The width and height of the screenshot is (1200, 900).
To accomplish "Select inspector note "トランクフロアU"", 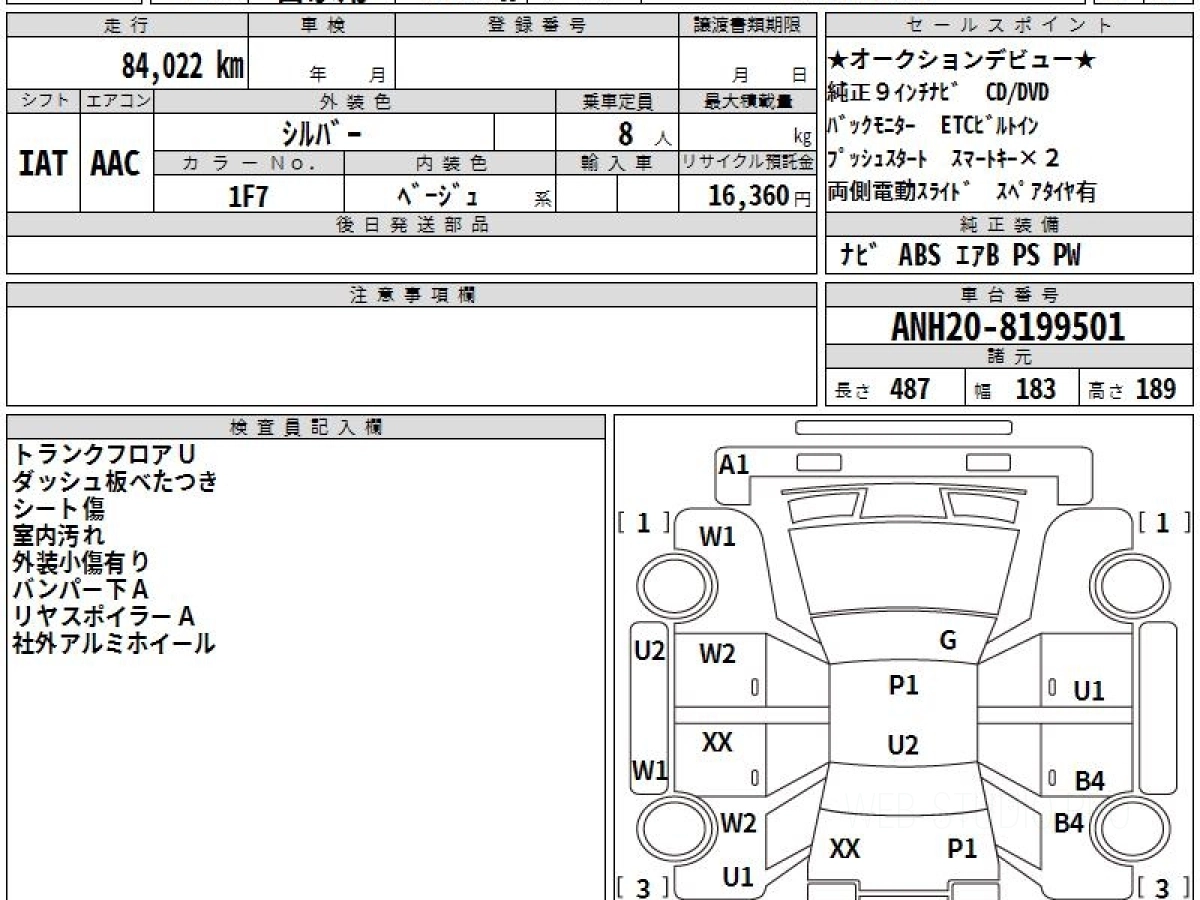I will 104,455.
